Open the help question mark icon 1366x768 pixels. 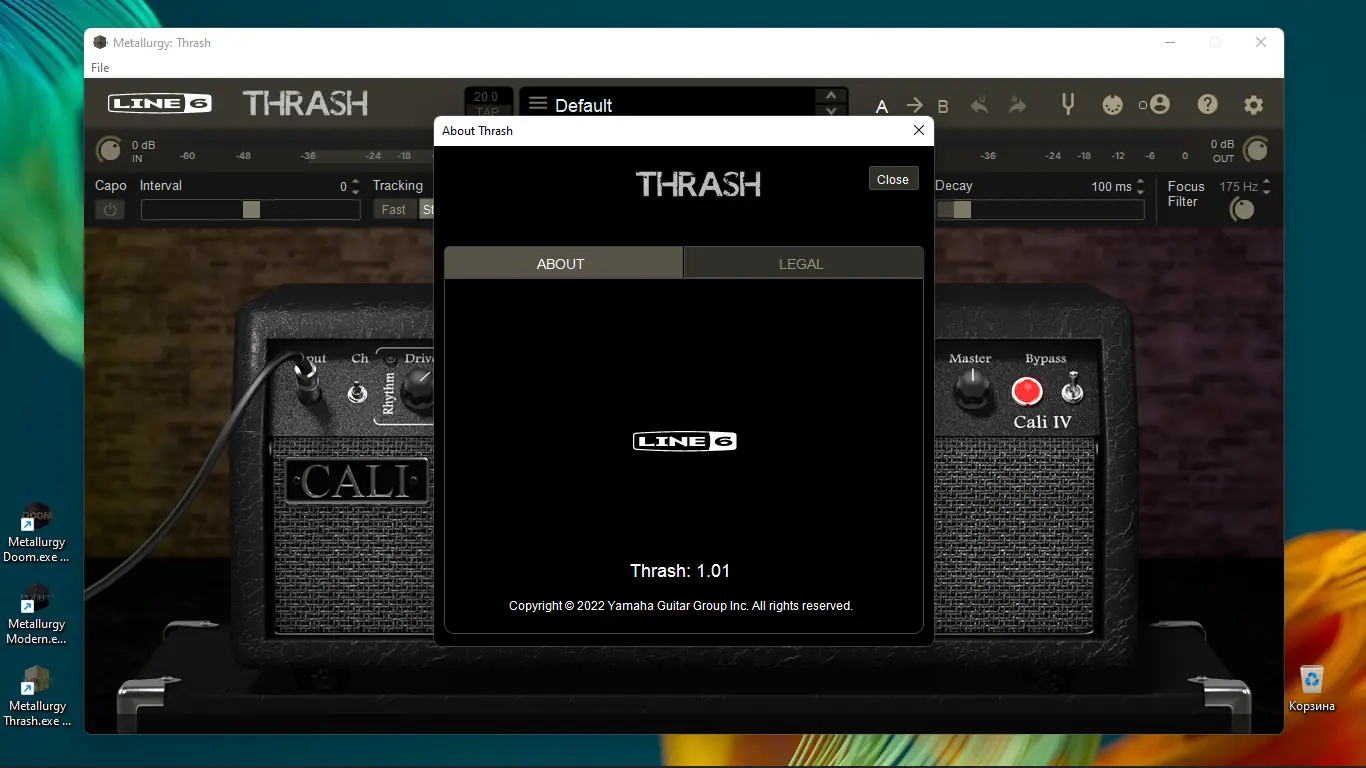1208,104
